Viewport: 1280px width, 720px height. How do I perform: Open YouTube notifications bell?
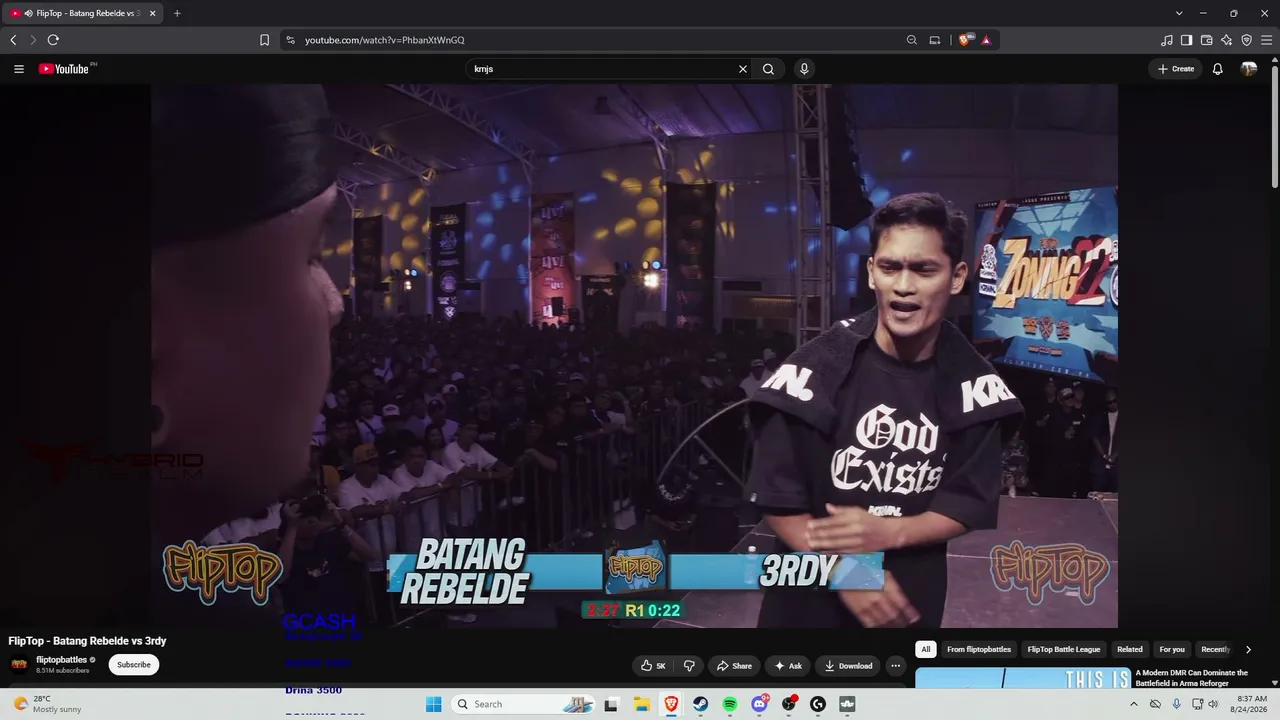[x=1217, y=69]
